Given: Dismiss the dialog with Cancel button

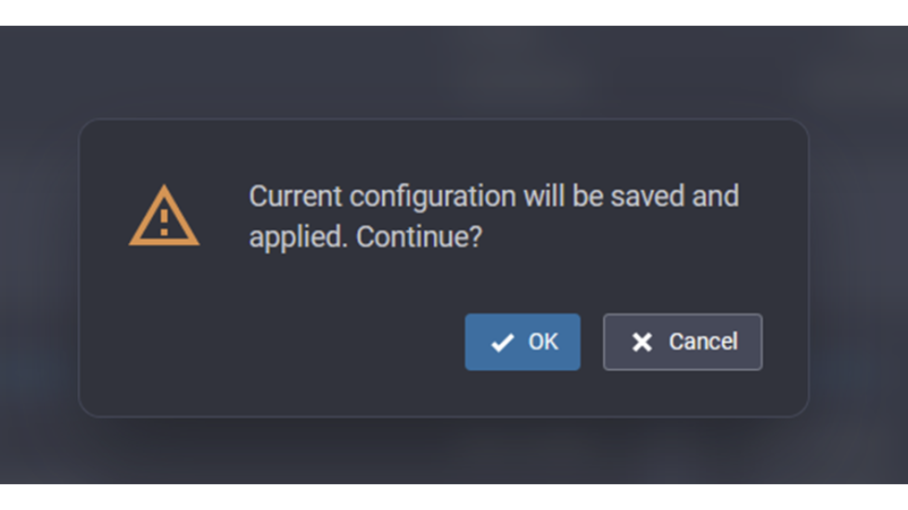Looking at the screenshot, I should pos(683,342).
